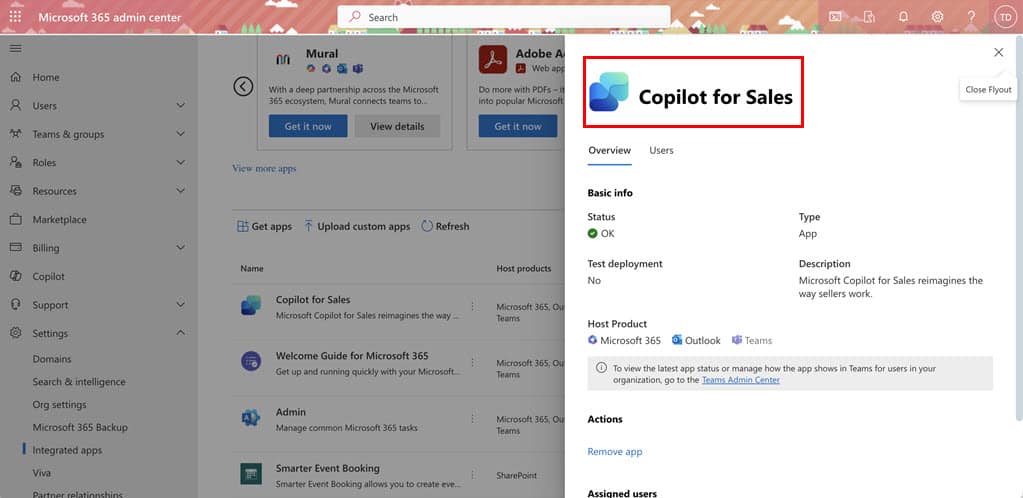Image resolution: width=1023 pixels, height=498 pixels.
Task: Click the Home icon in sidebar
Action: [16, 77]
